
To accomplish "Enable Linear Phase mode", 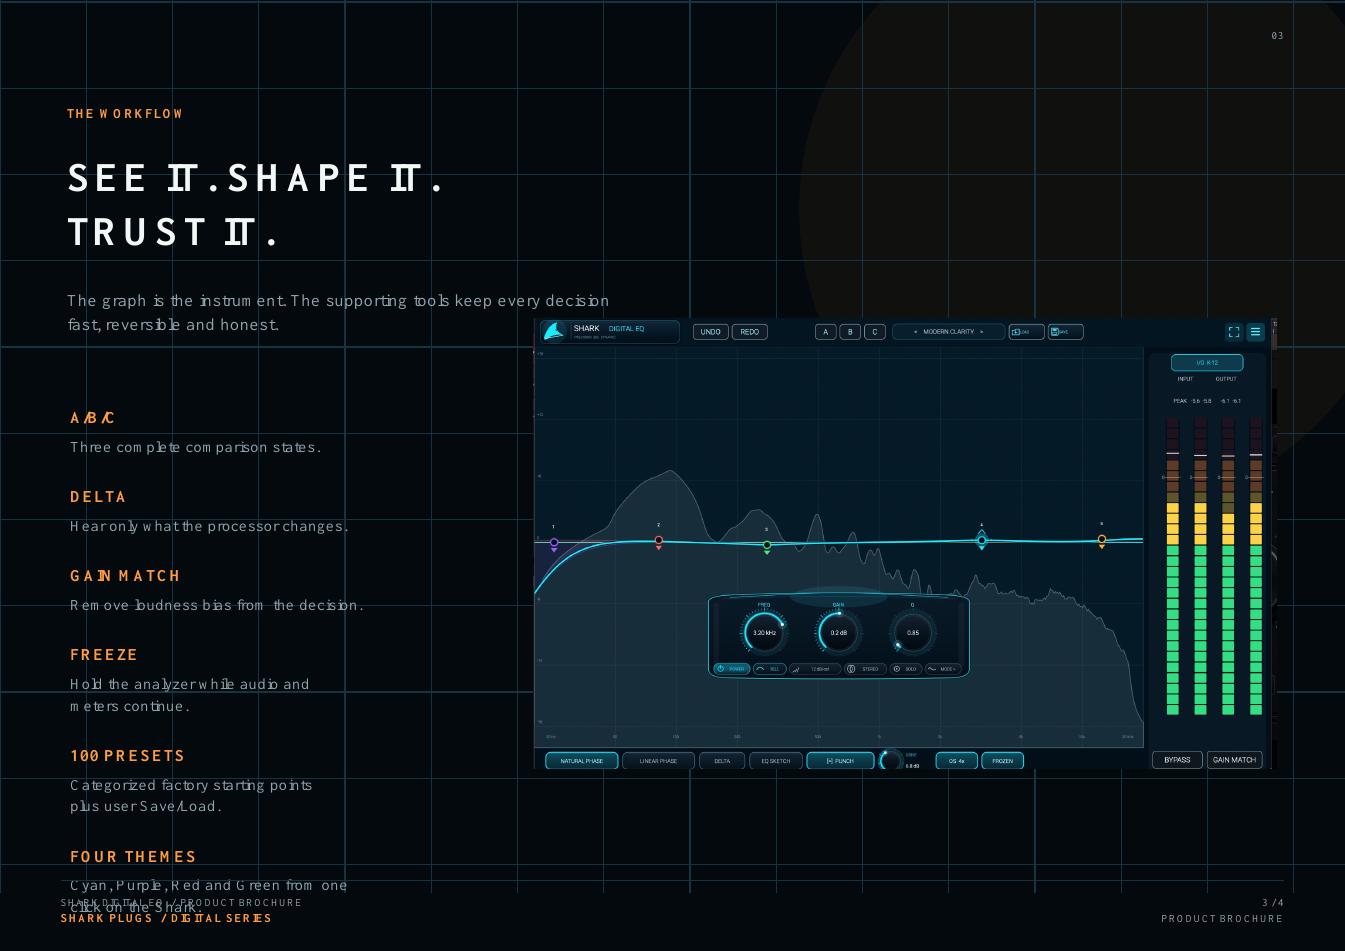I will point(658,761).
